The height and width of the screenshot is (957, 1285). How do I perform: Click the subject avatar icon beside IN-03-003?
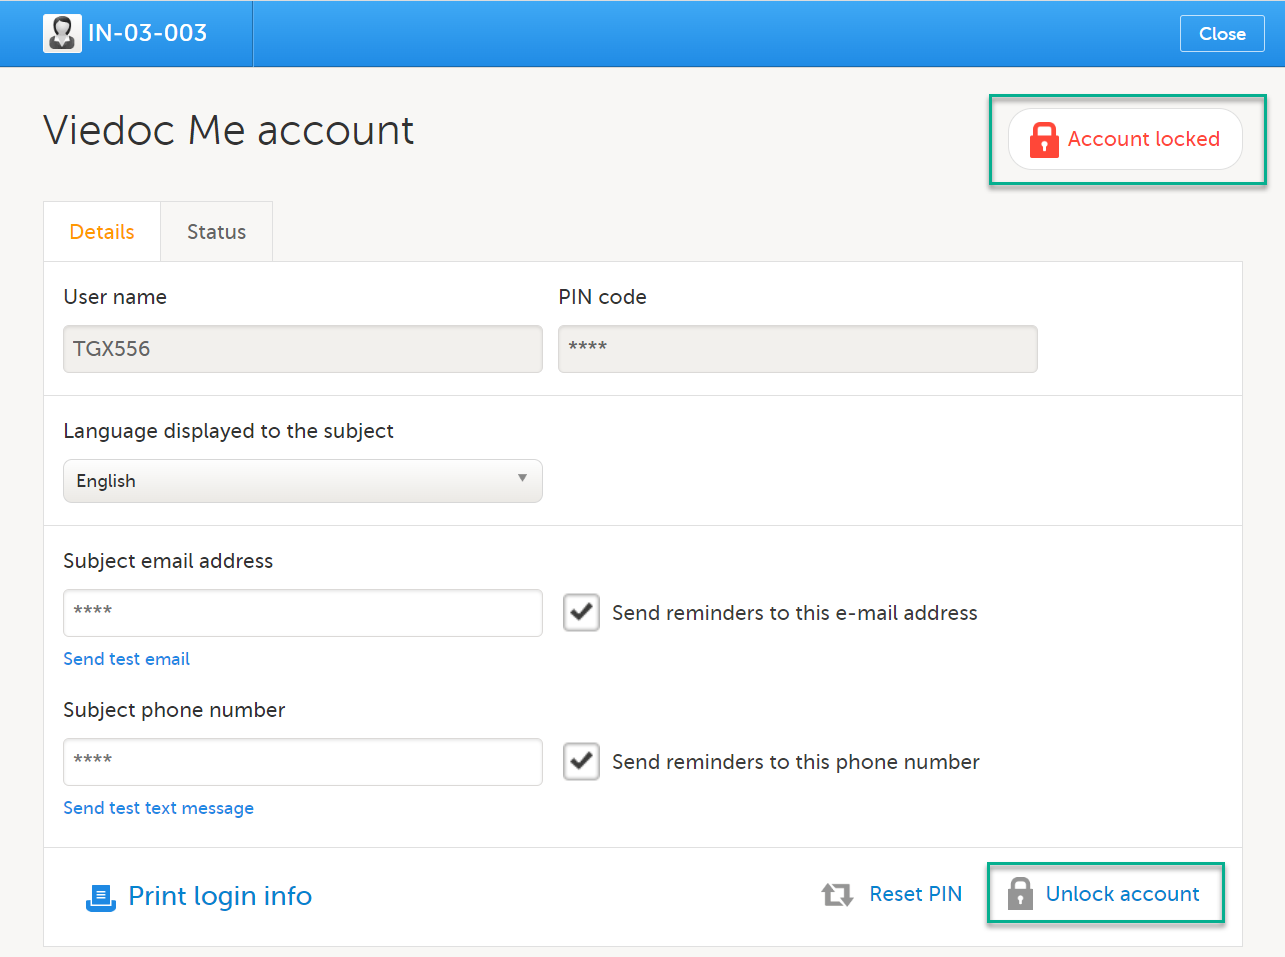pos(62,33)
